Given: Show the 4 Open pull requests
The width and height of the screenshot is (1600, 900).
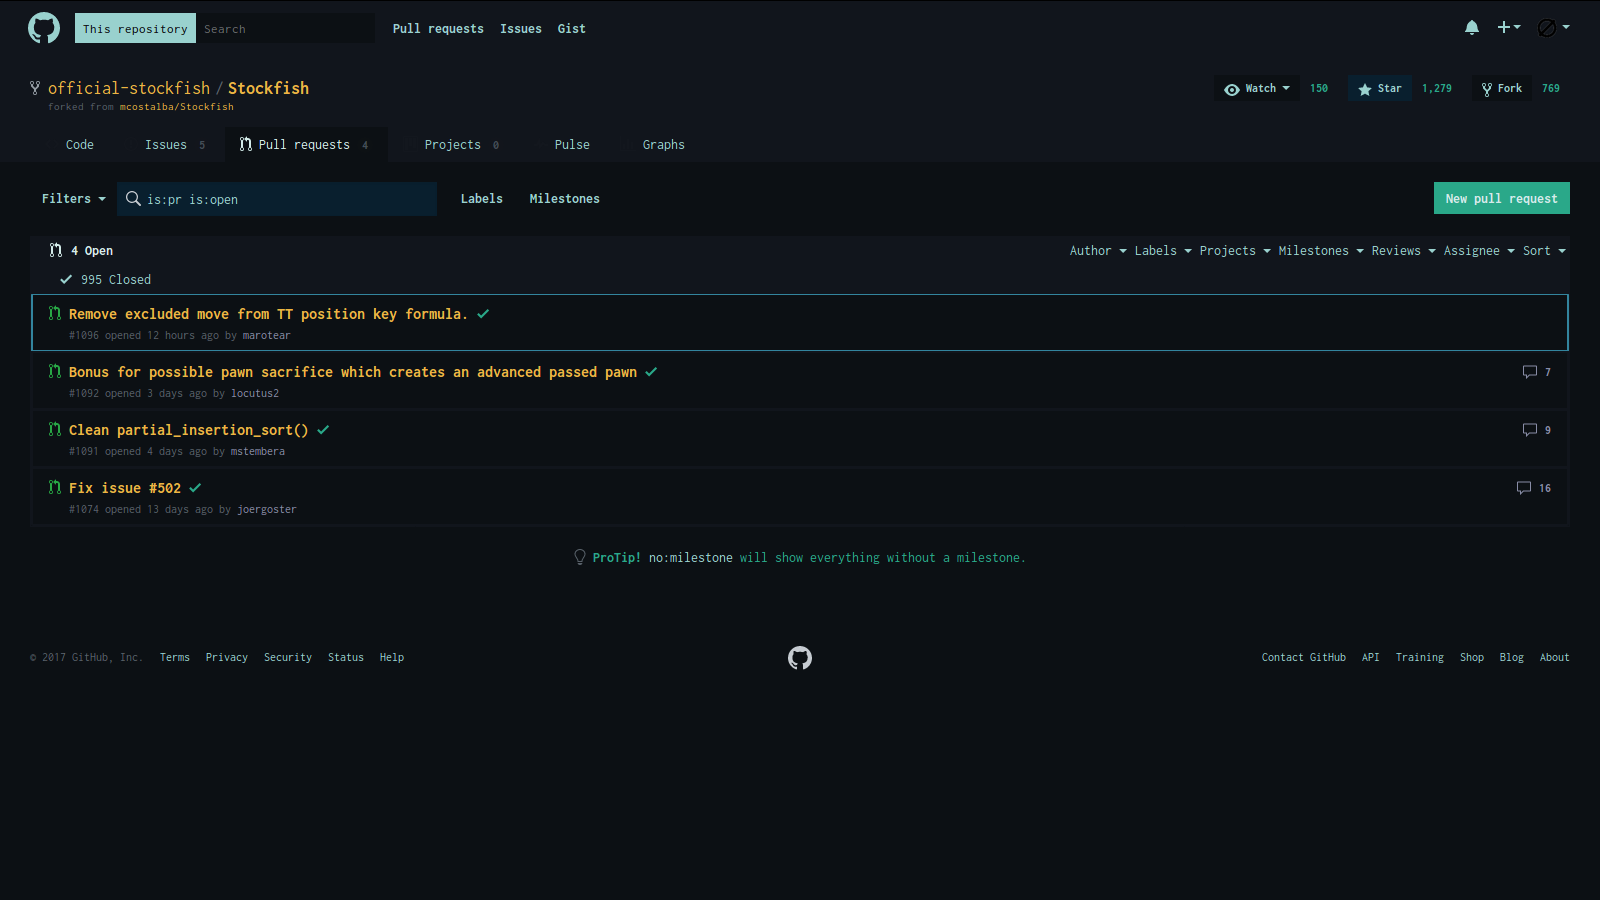Looking at the screenshot, I should click(81, 251).
